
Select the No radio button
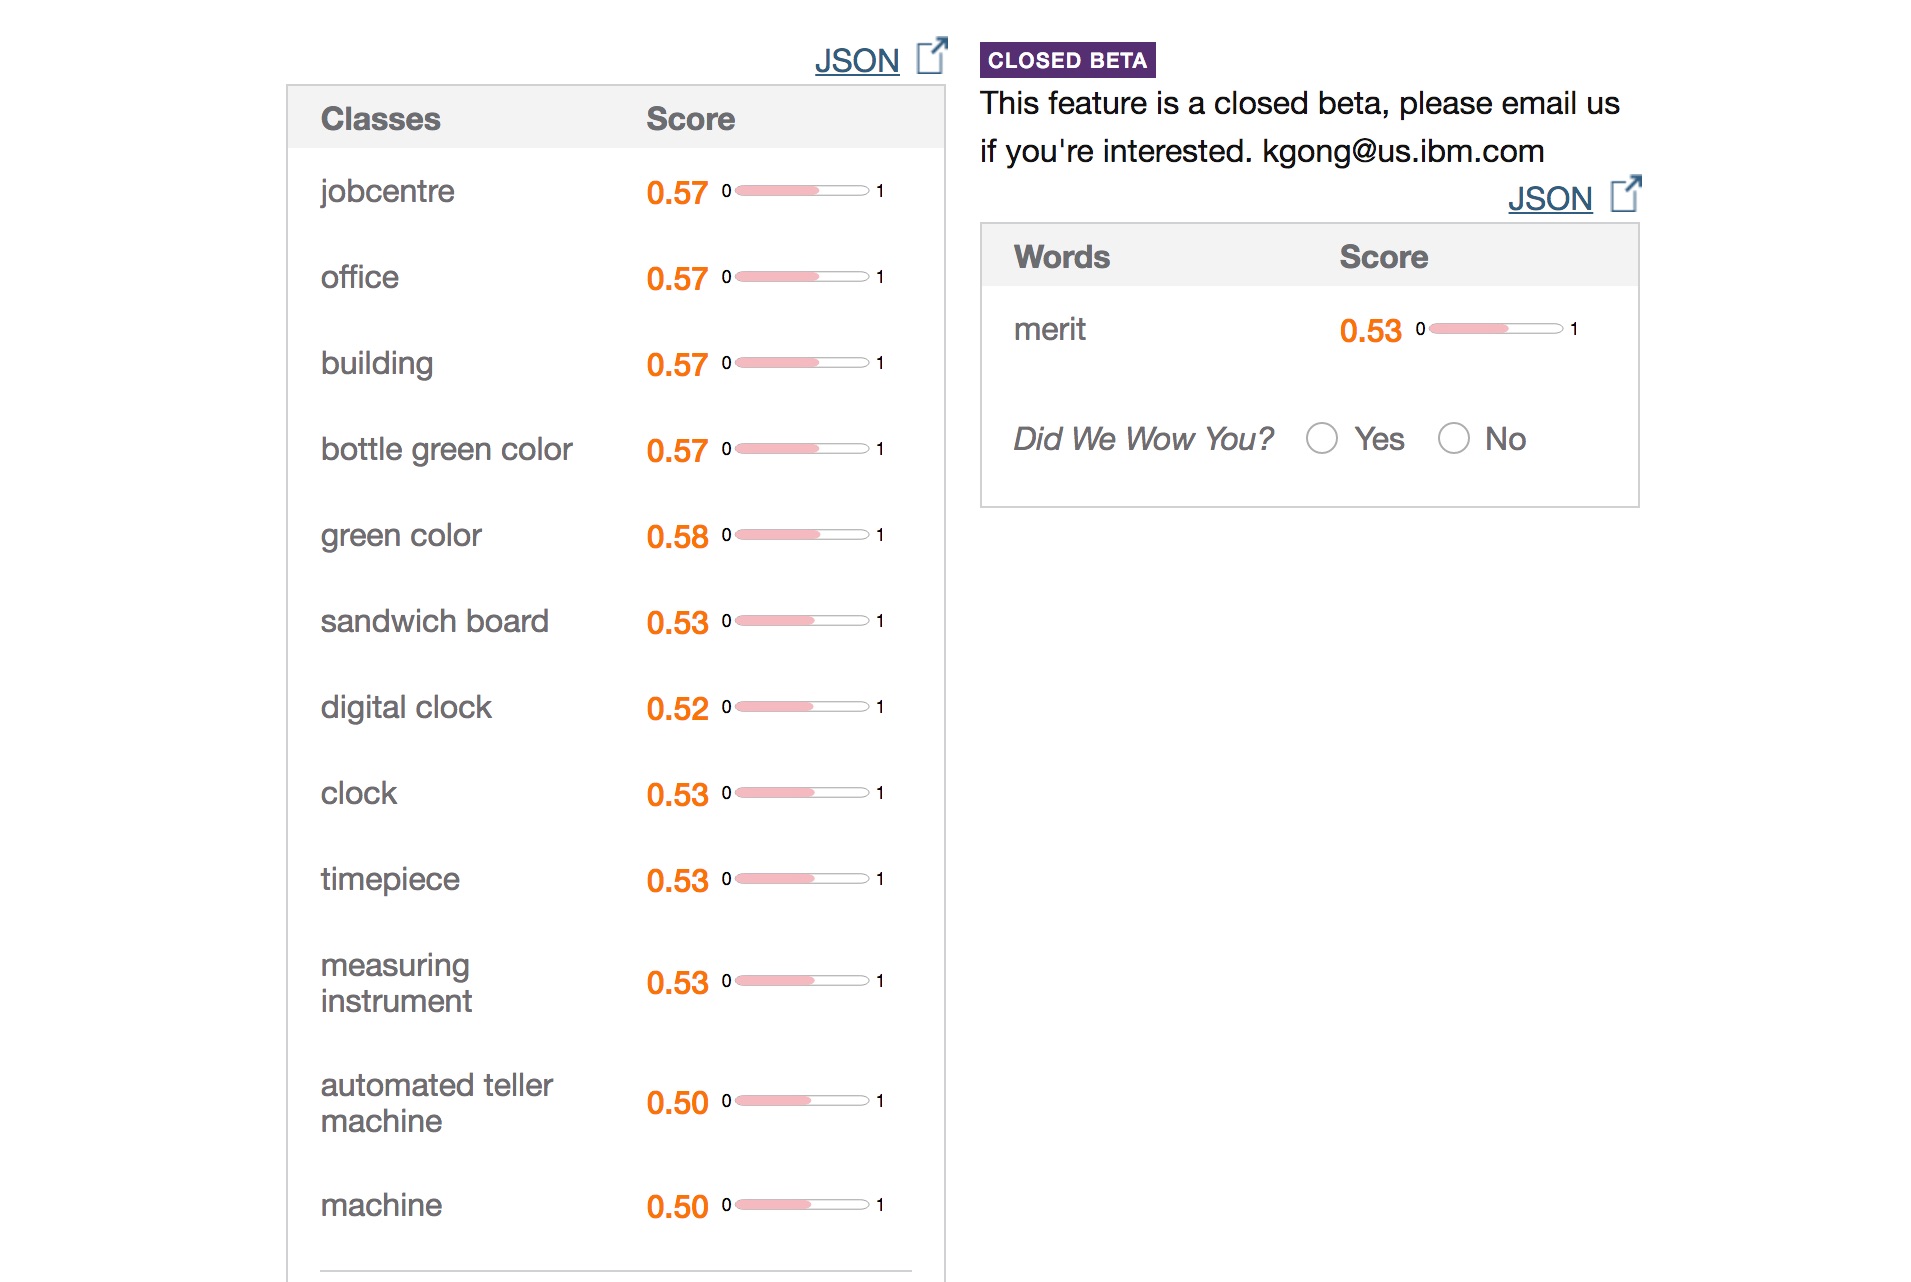(x=1453, y=438)
